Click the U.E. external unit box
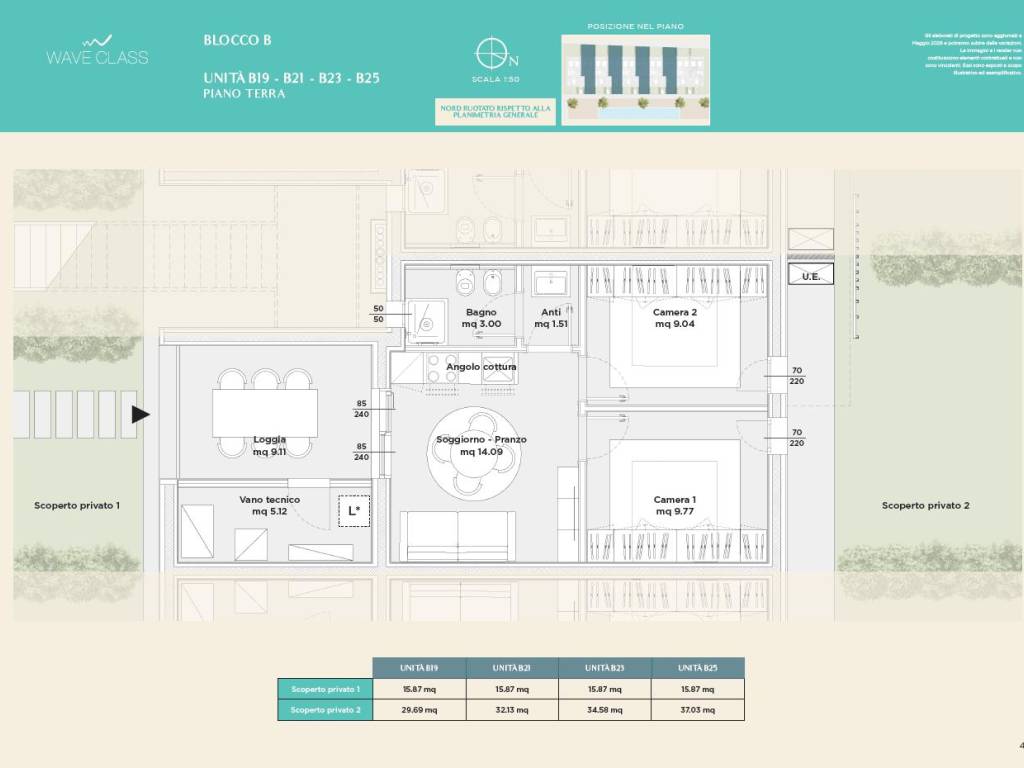This screenshot has width=1024, height=768. tap(810, 275)
